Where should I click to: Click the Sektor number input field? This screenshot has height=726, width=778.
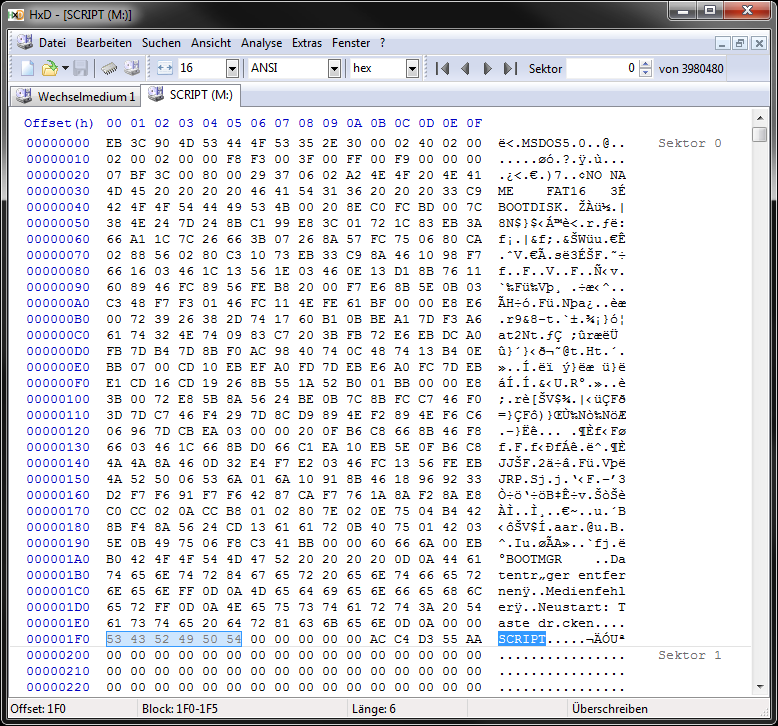click(601, 68)
